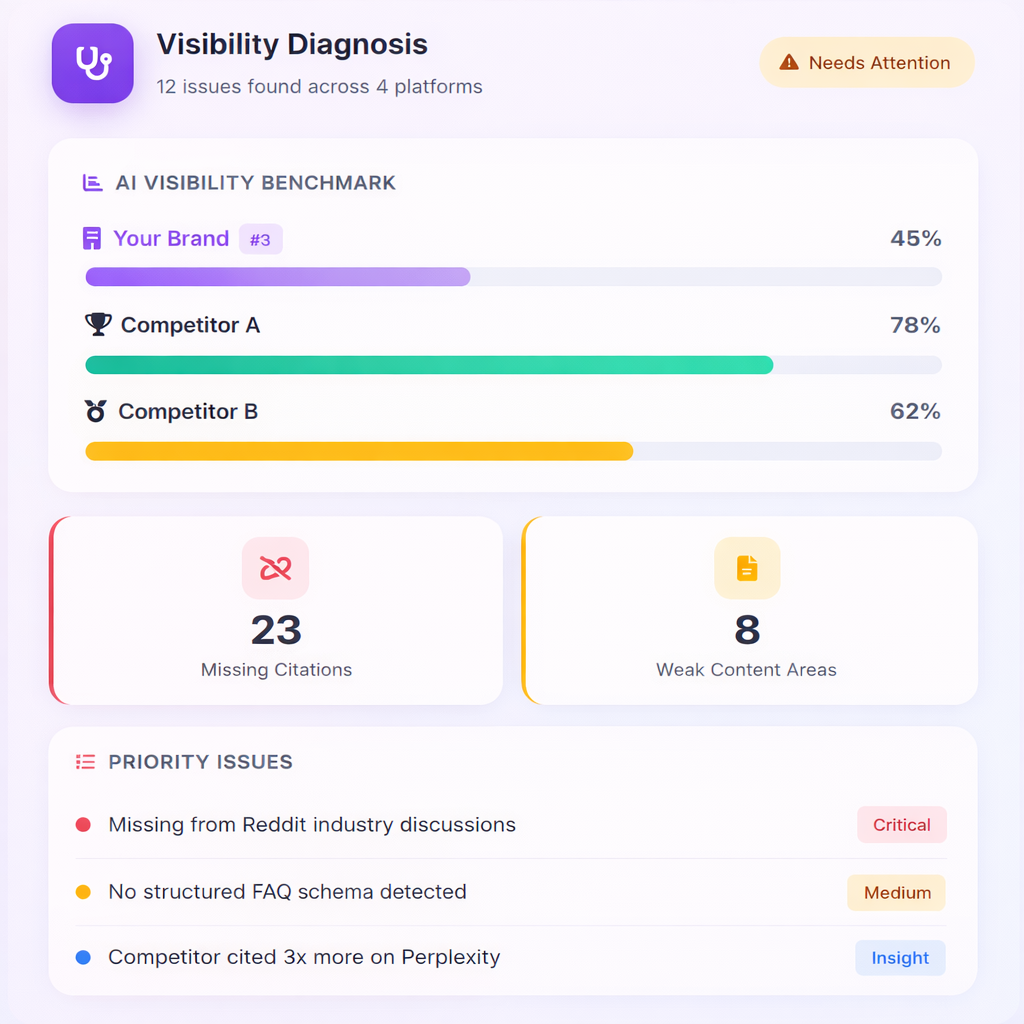
Task: Toggle the yellow status dot for FAQ schema issue
Action: pyautogui.click(x=84, y=892)
